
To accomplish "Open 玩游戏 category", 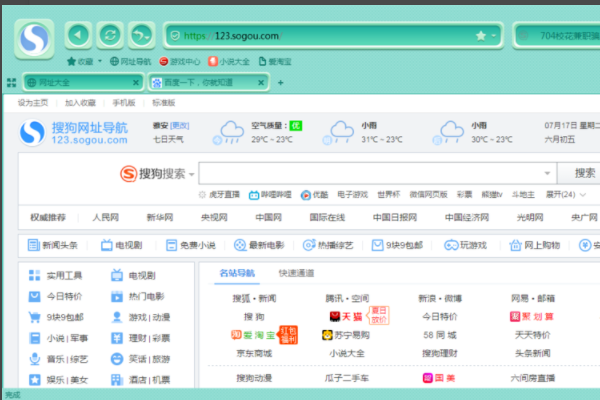I will pyautogui.click(x=465, y=245).
